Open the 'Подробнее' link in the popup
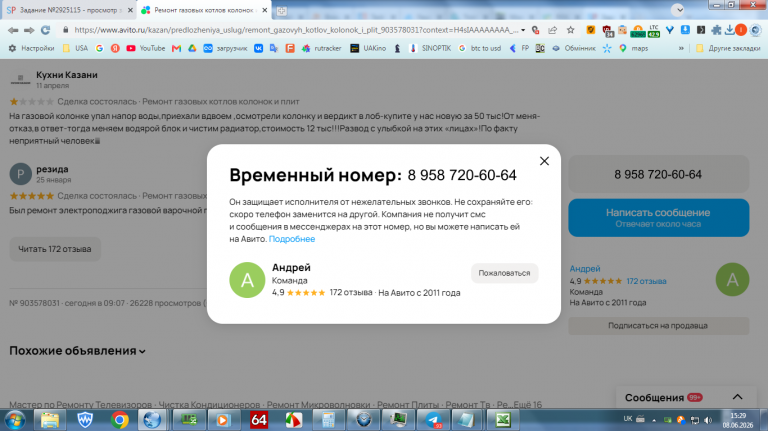 pos(292,239)
